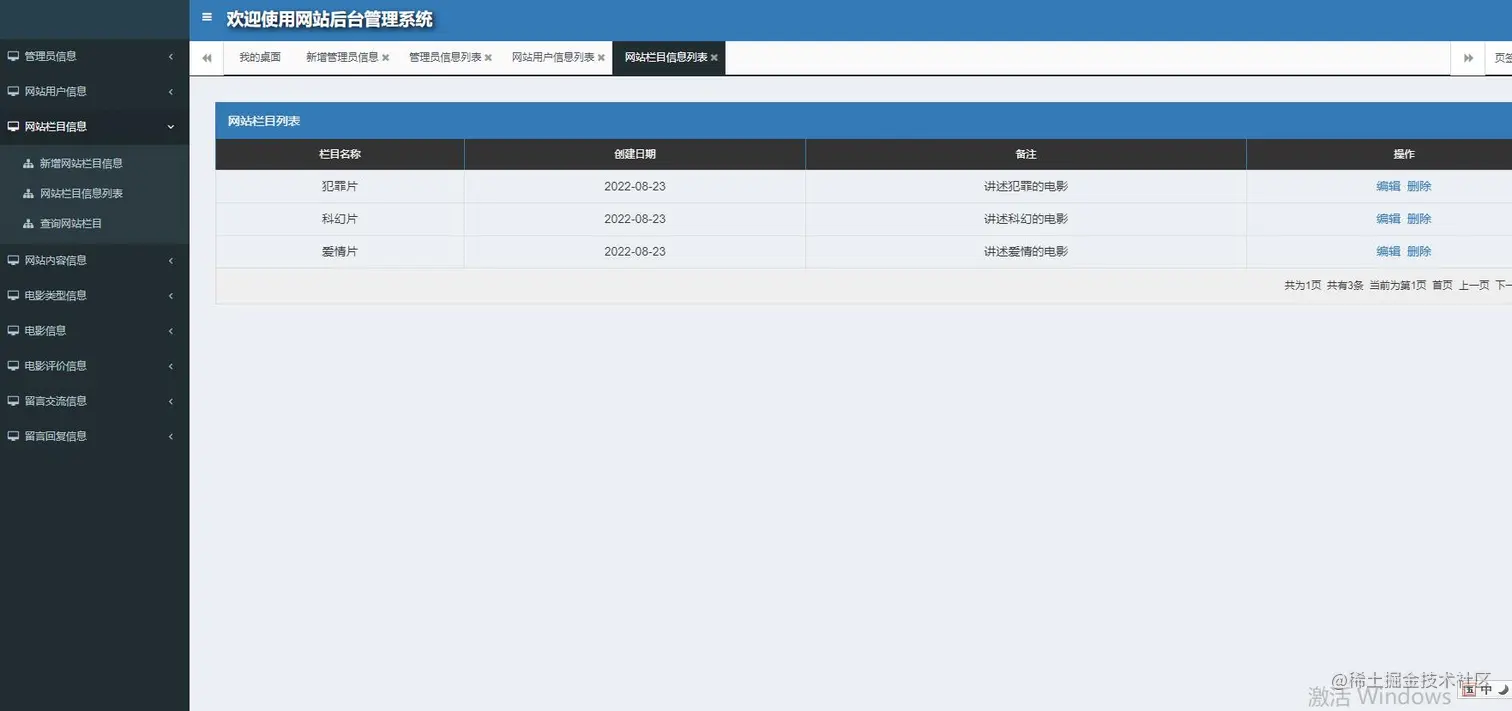Click 编辑 link for 爱情片 row
This screenshot has width=1512, height=711.
pos(1388,251)
